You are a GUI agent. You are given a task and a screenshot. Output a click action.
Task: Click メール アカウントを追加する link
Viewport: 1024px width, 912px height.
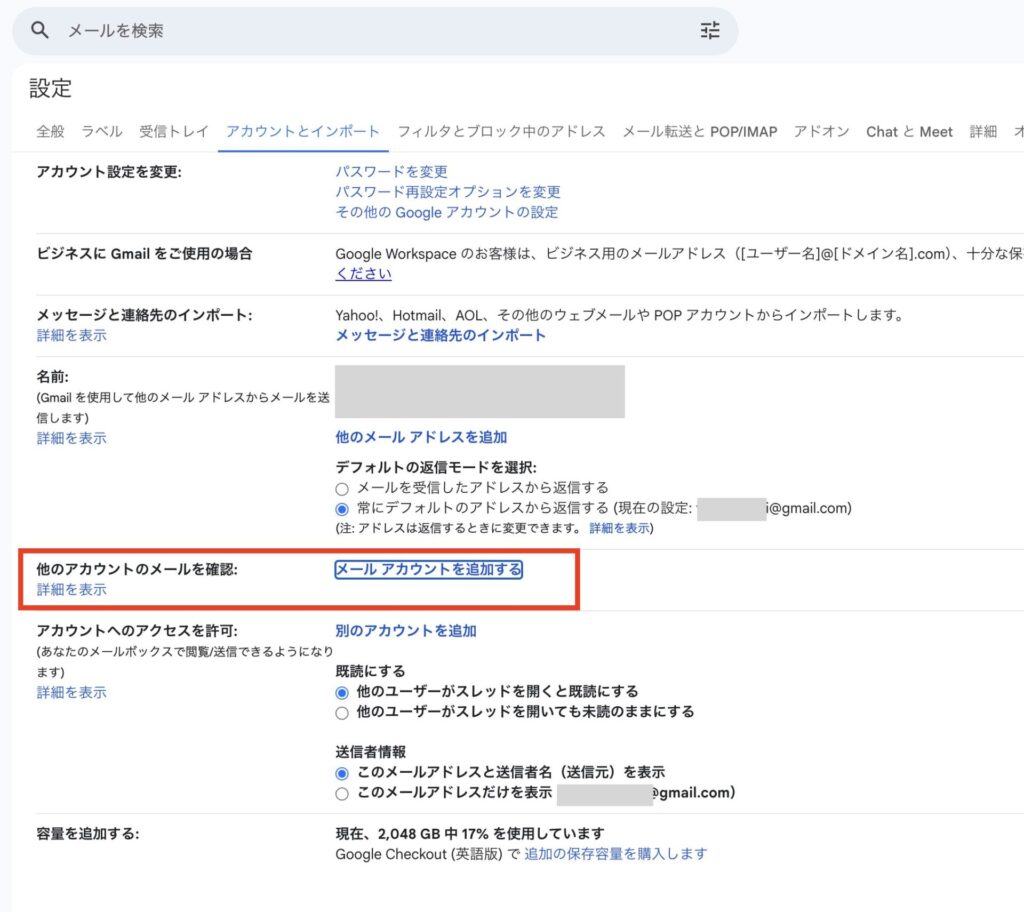click(x=428, y=570)
